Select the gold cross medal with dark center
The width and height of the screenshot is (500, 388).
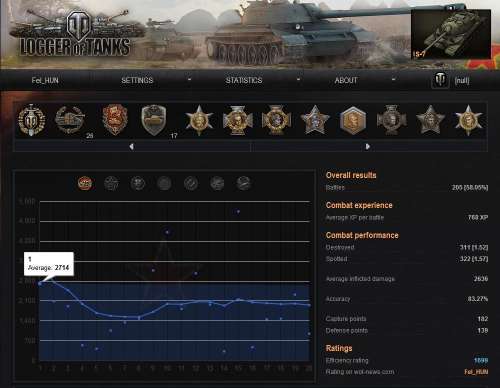tap(276, 120)
